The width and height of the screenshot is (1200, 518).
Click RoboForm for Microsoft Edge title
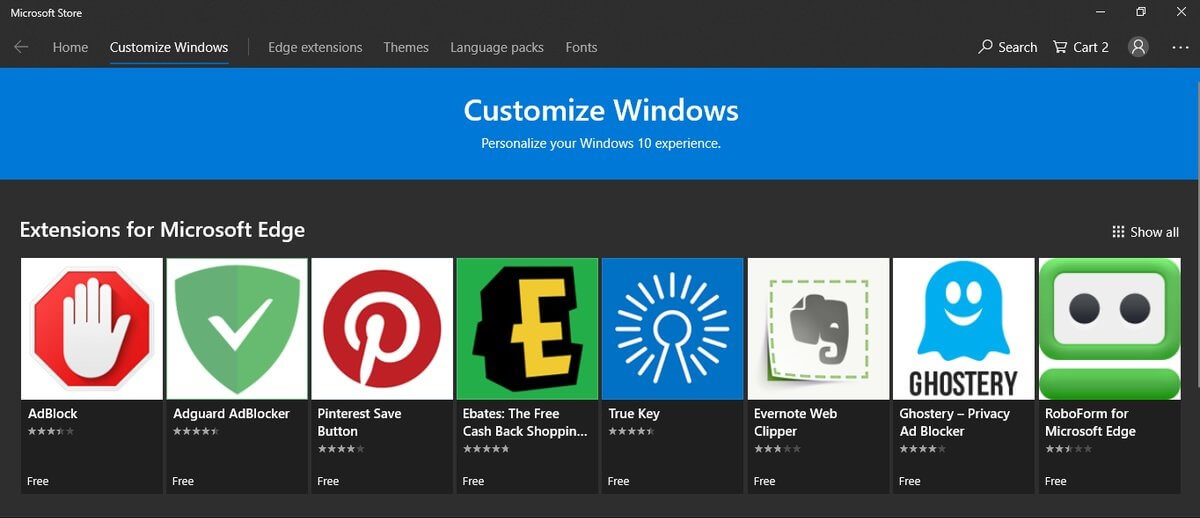(x=1090, y=422)
